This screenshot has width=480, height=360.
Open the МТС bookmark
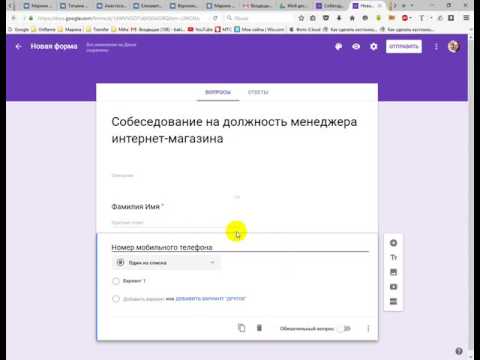point(223,29)
